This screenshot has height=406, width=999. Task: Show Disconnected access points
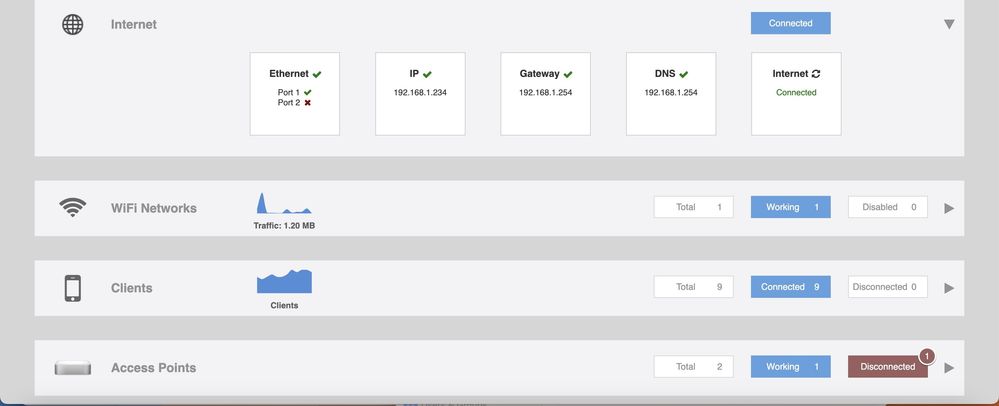coord(887,367)
